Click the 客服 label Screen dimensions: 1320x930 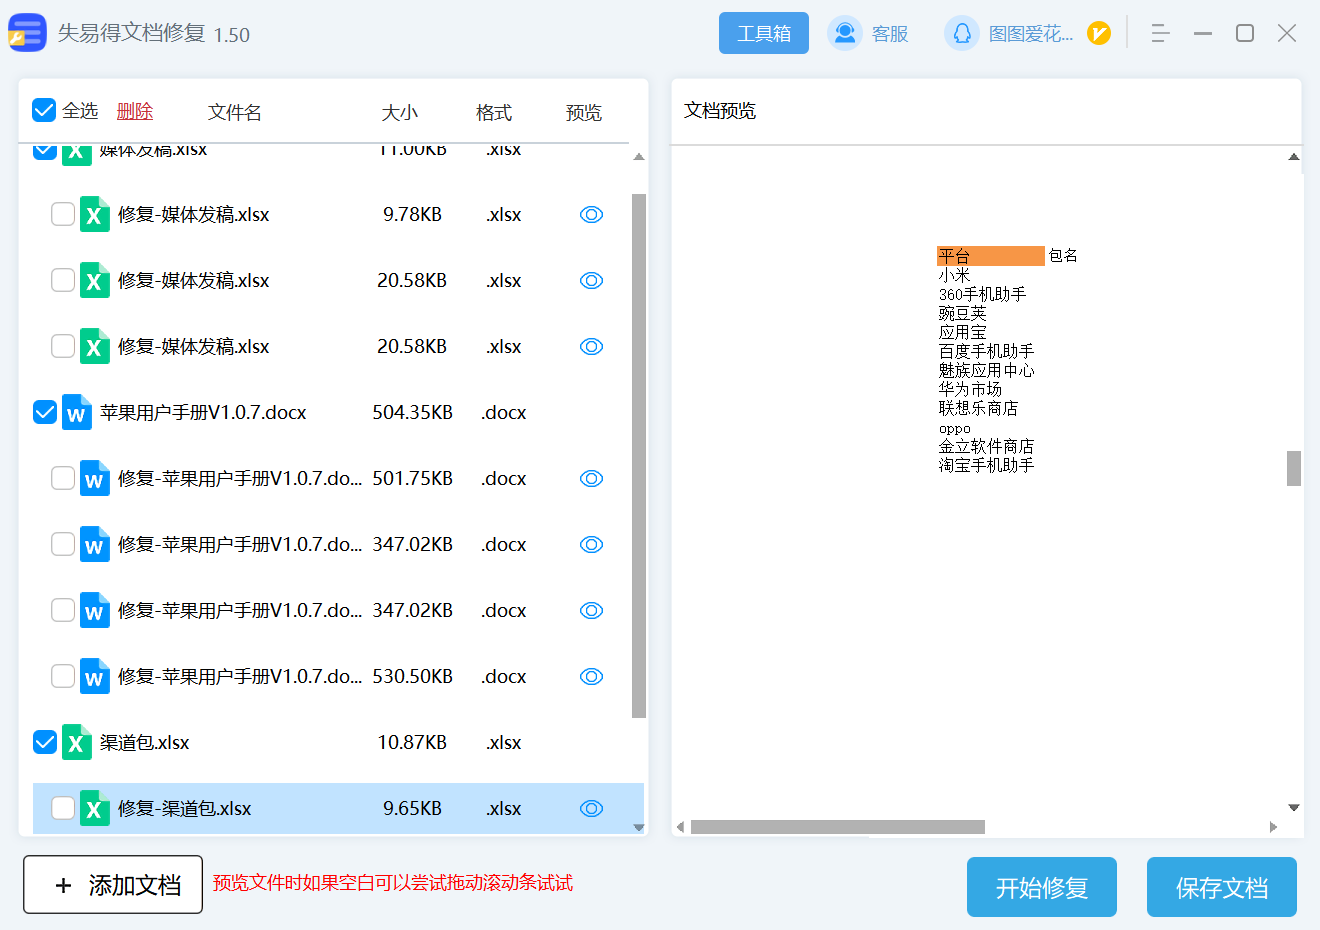tap(890, 34)
